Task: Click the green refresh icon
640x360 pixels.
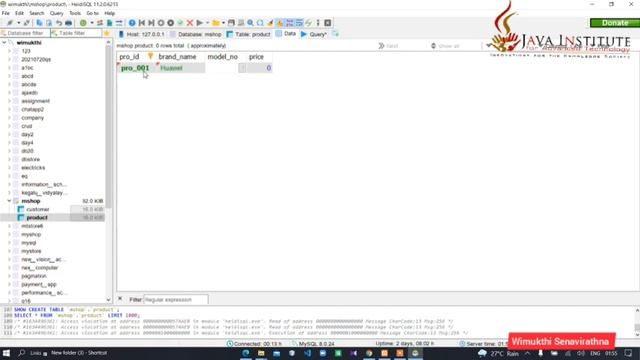Action: click(x=83, y=23)
